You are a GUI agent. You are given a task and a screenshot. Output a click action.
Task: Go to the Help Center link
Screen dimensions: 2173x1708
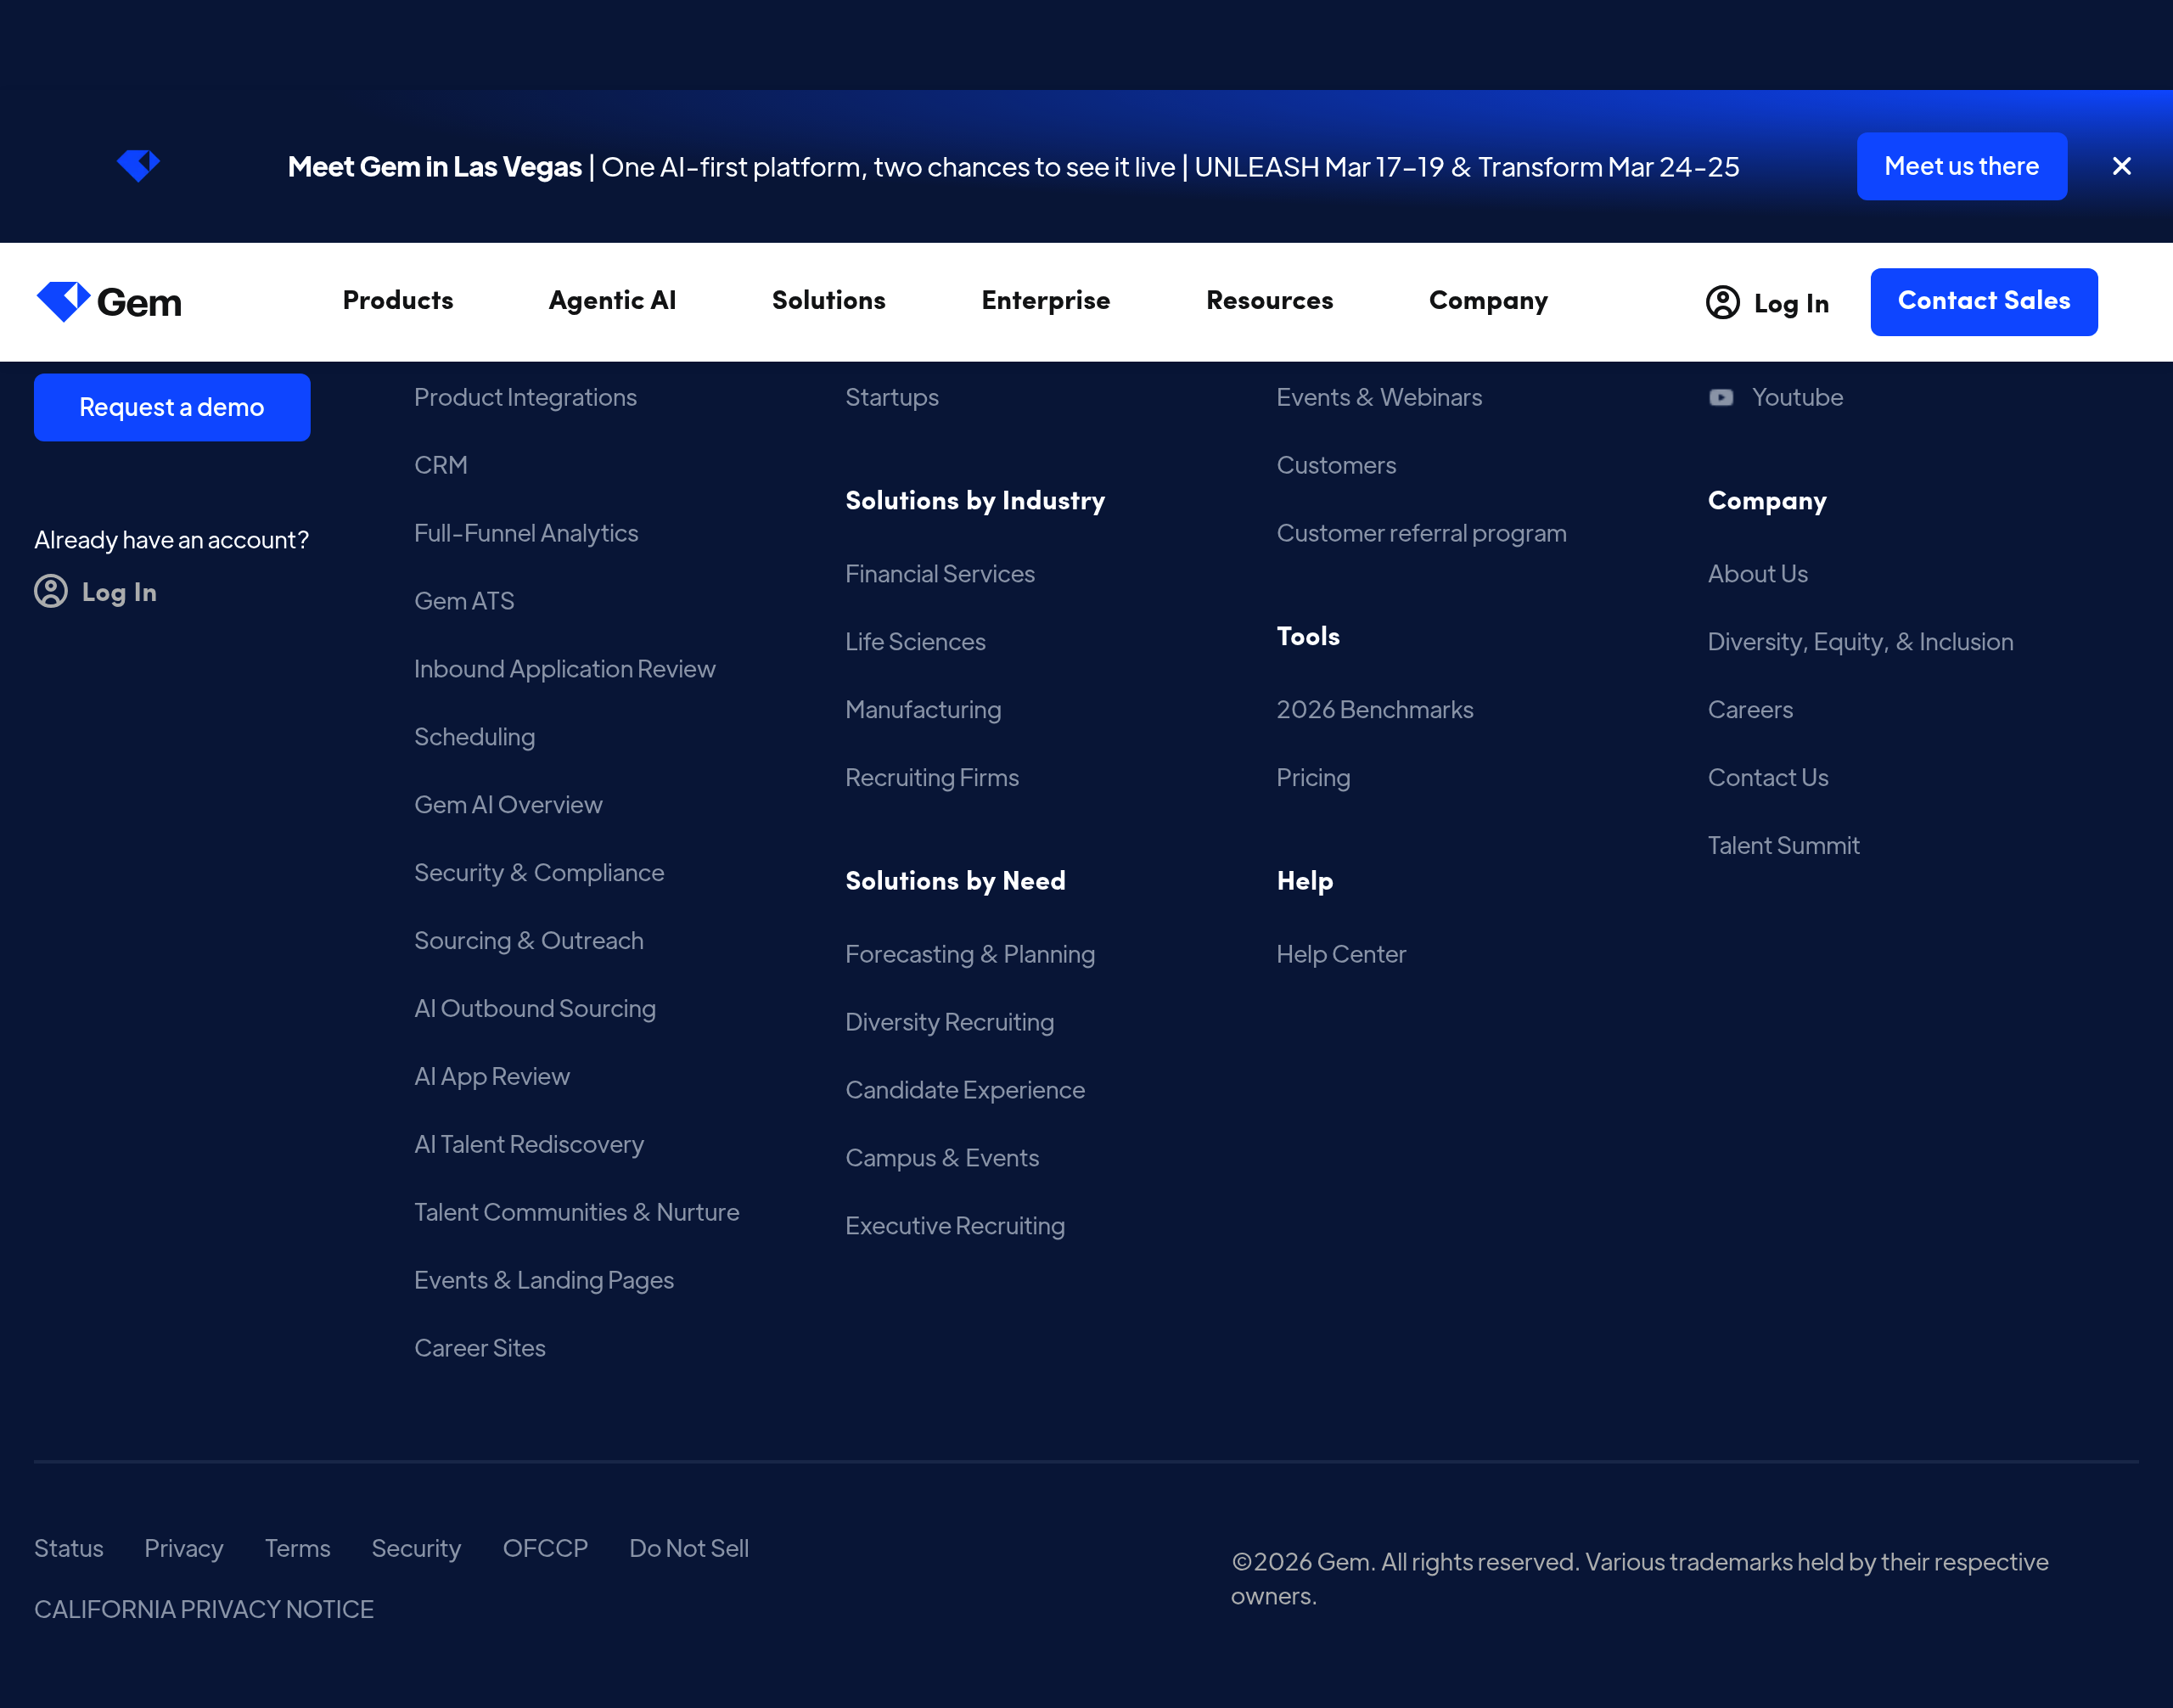[1340, 954]
